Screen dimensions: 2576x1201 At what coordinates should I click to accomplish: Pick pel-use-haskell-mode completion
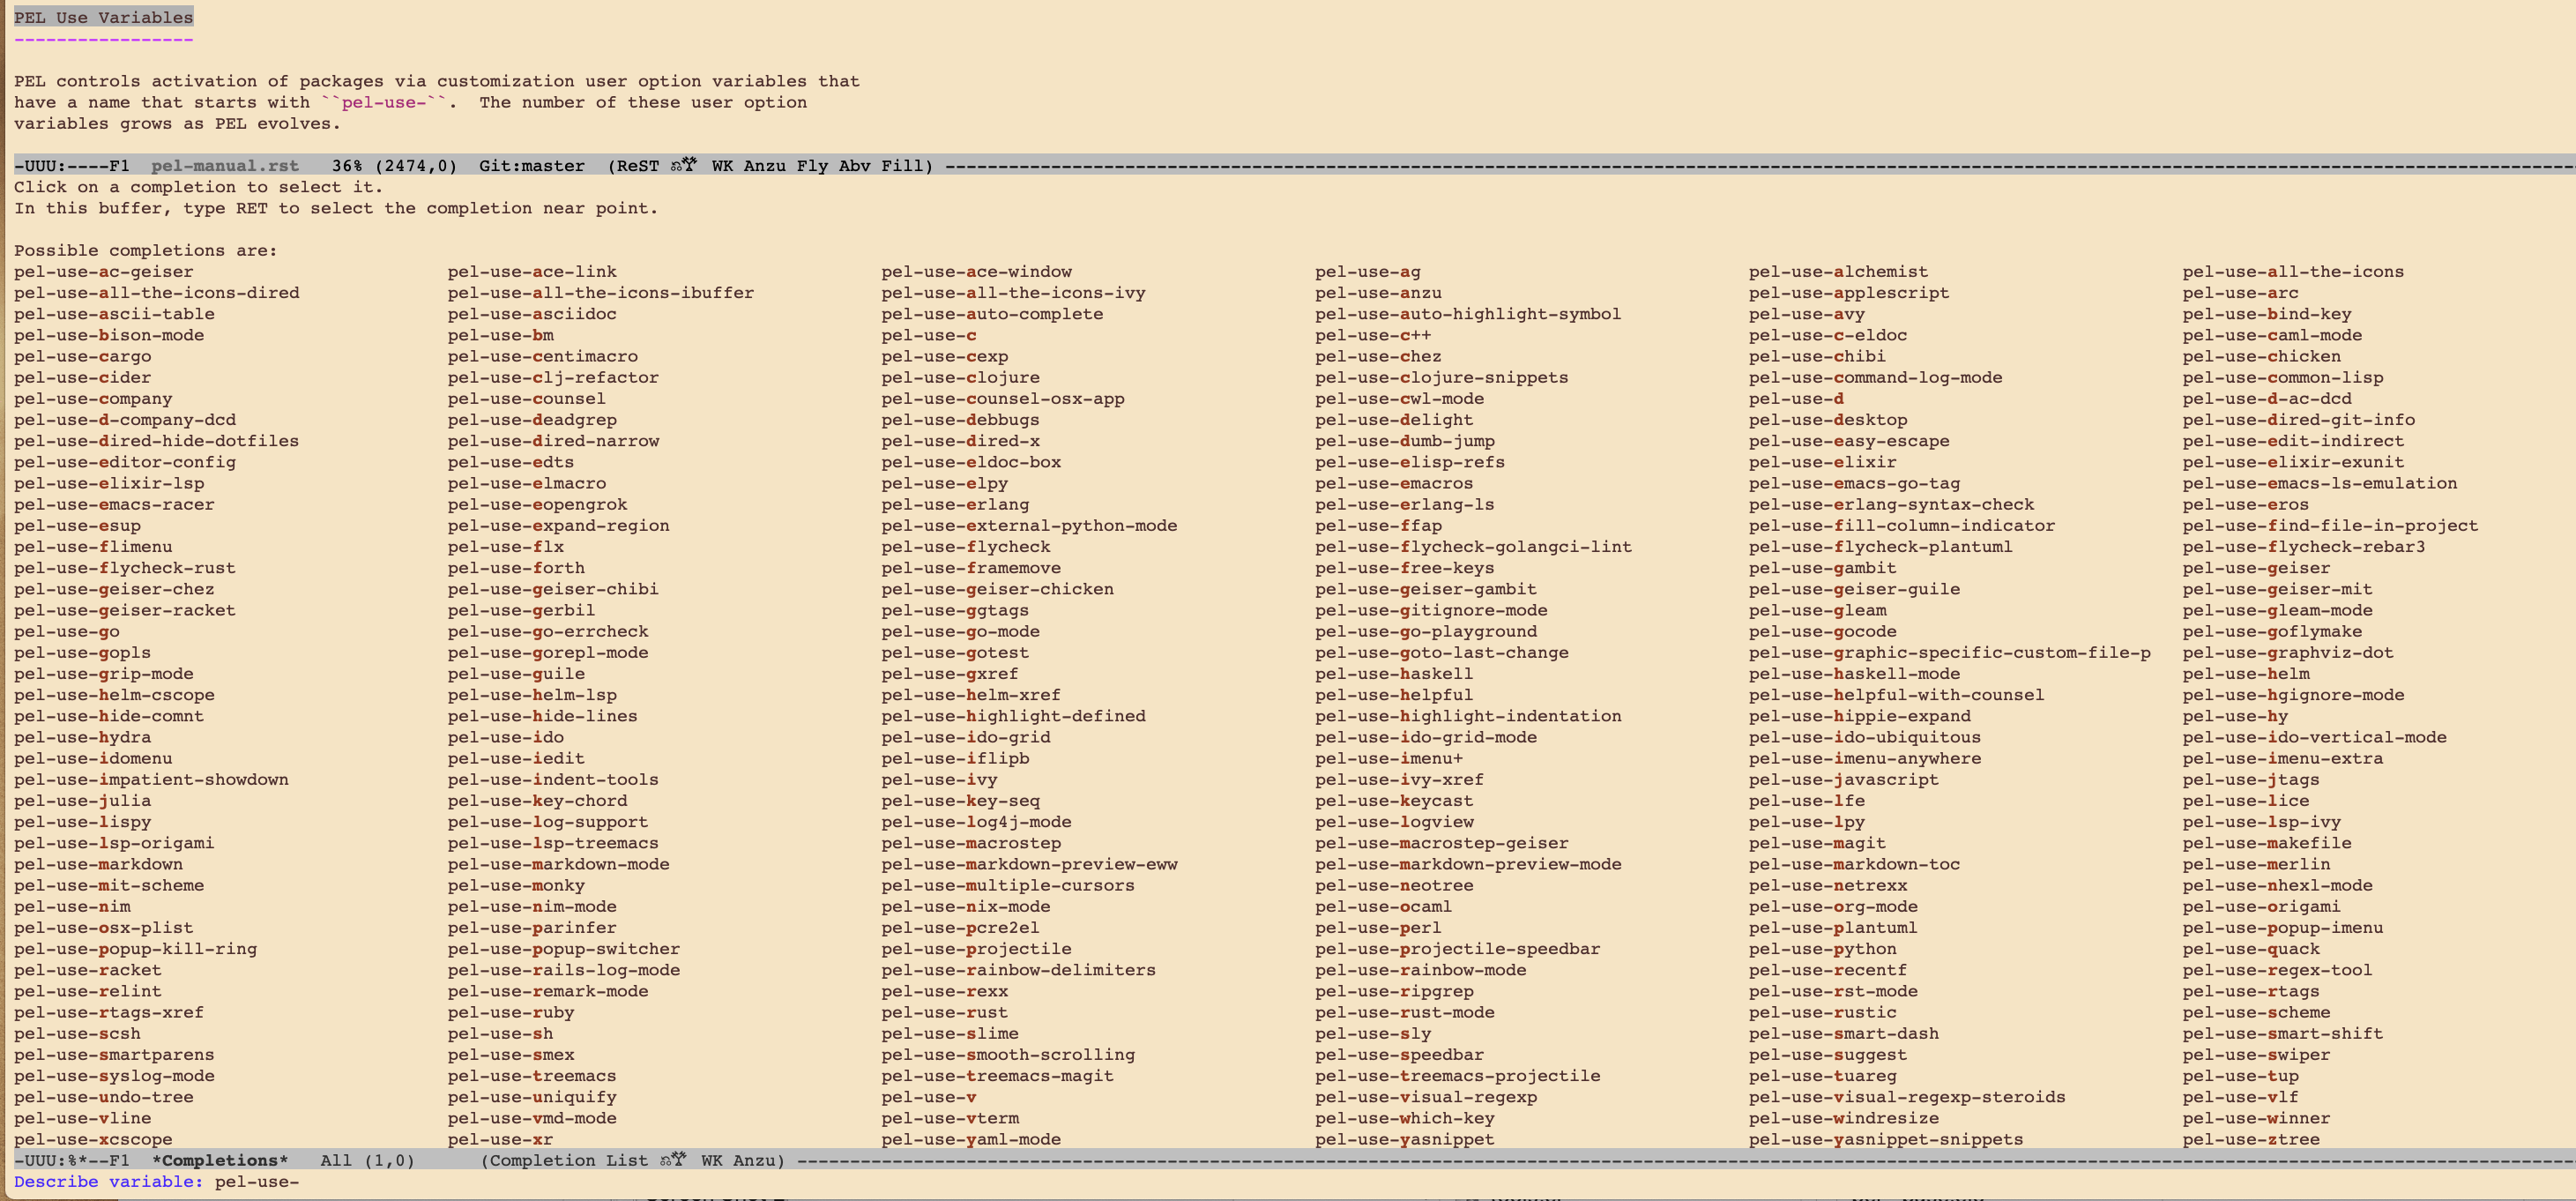pyautogui.click(x=1854, y=674)
